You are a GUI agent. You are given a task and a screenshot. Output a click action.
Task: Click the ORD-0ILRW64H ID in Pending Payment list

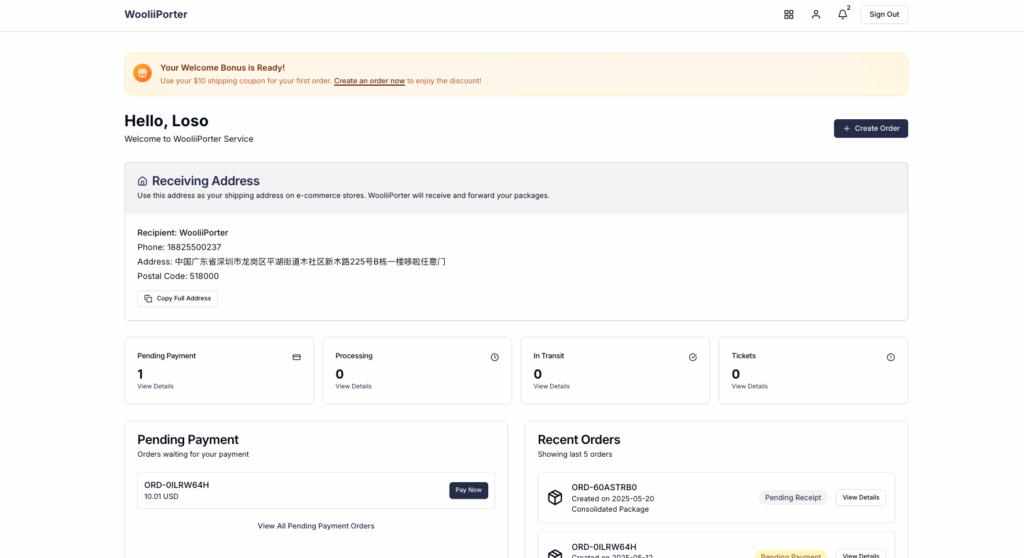[x=176, y=485]
